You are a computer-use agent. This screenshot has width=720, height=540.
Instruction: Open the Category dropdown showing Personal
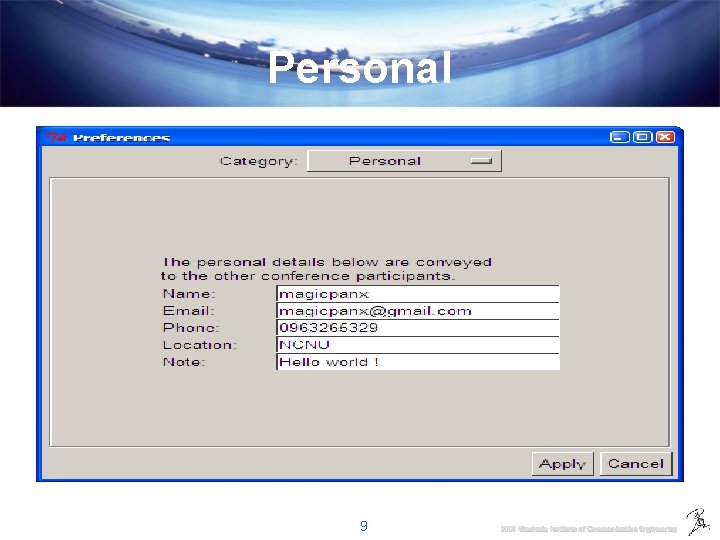[x=404, y=161]
